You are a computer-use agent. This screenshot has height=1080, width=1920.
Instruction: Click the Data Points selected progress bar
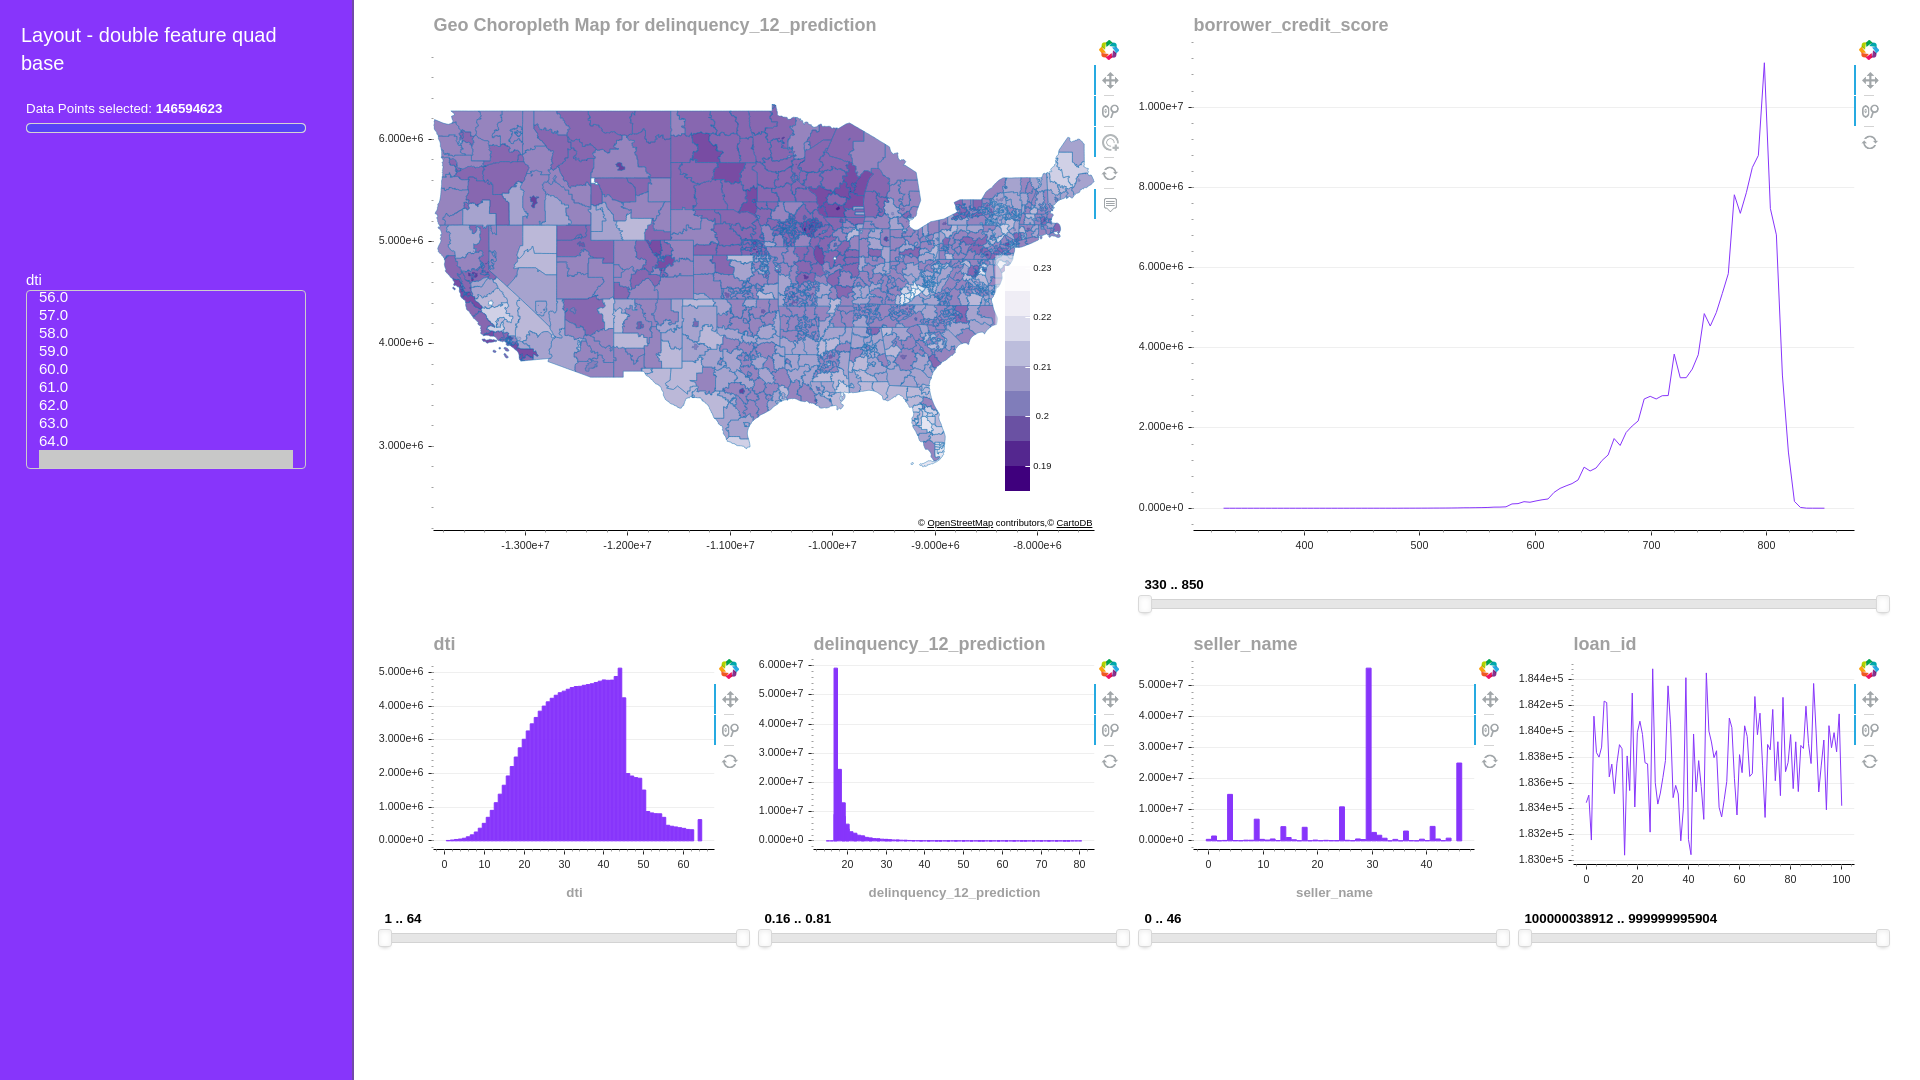point(166,128)
